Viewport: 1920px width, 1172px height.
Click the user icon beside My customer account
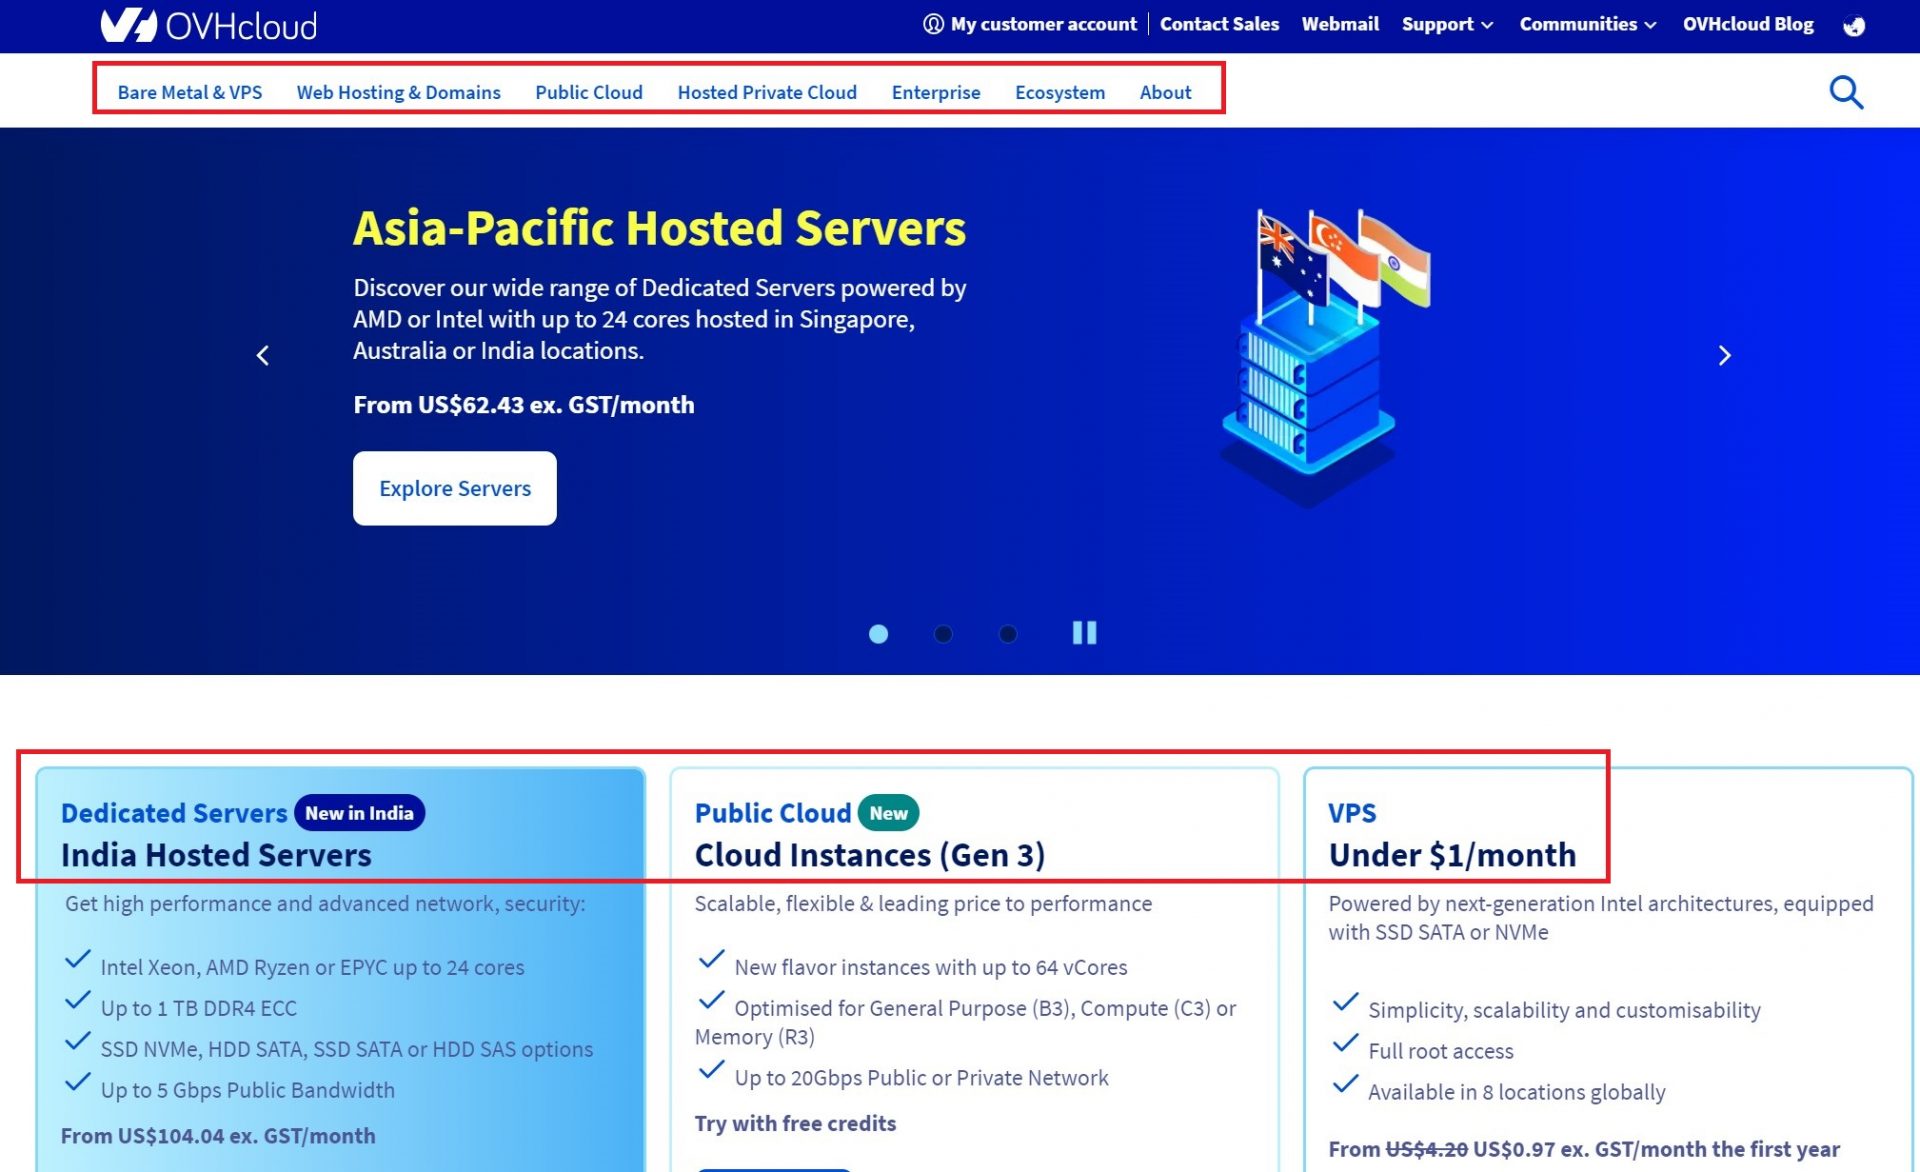pos(931,24)
